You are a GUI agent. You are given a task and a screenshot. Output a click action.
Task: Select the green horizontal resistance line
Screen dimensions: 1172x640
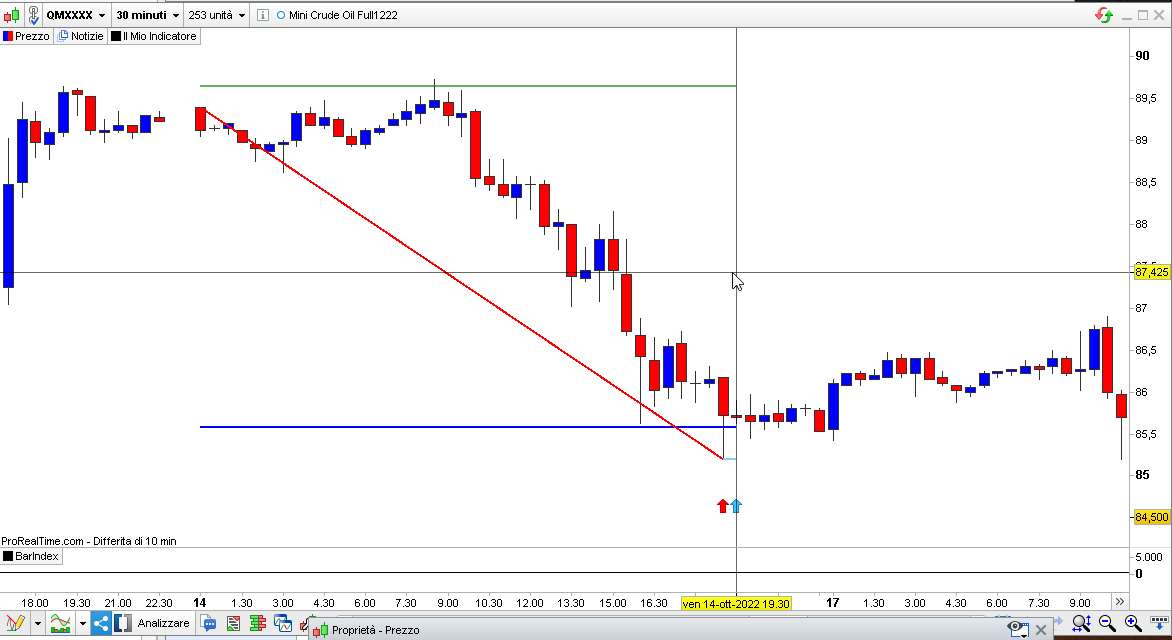(468, 86)
